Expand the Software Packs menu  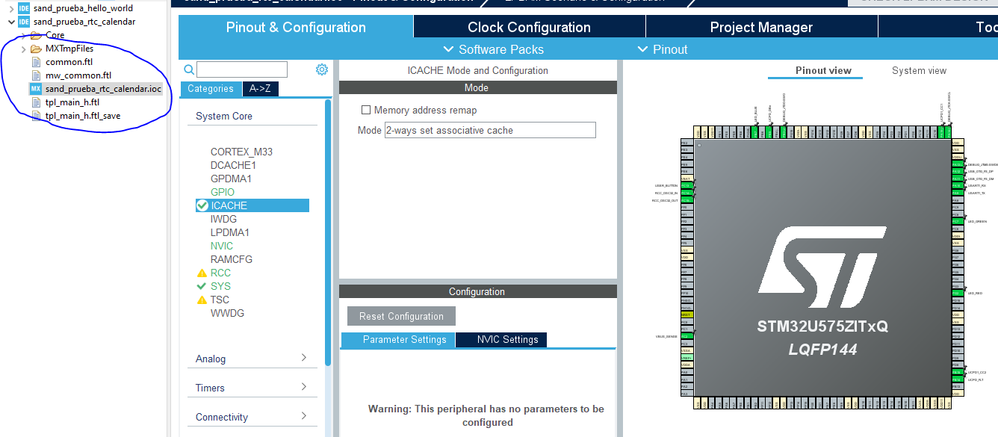click(493, 50)
